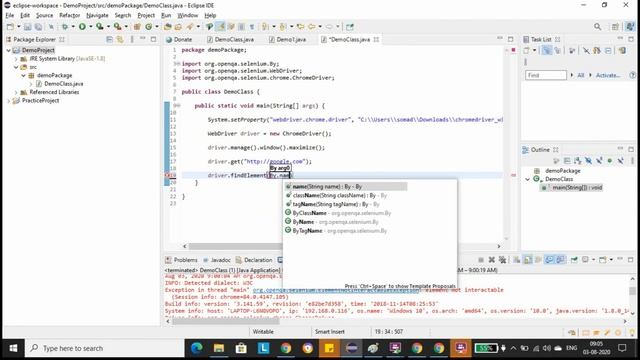Viewport: 640px width, 360px height.
Task: Open the File menu
Action: (x=10, y=15)
